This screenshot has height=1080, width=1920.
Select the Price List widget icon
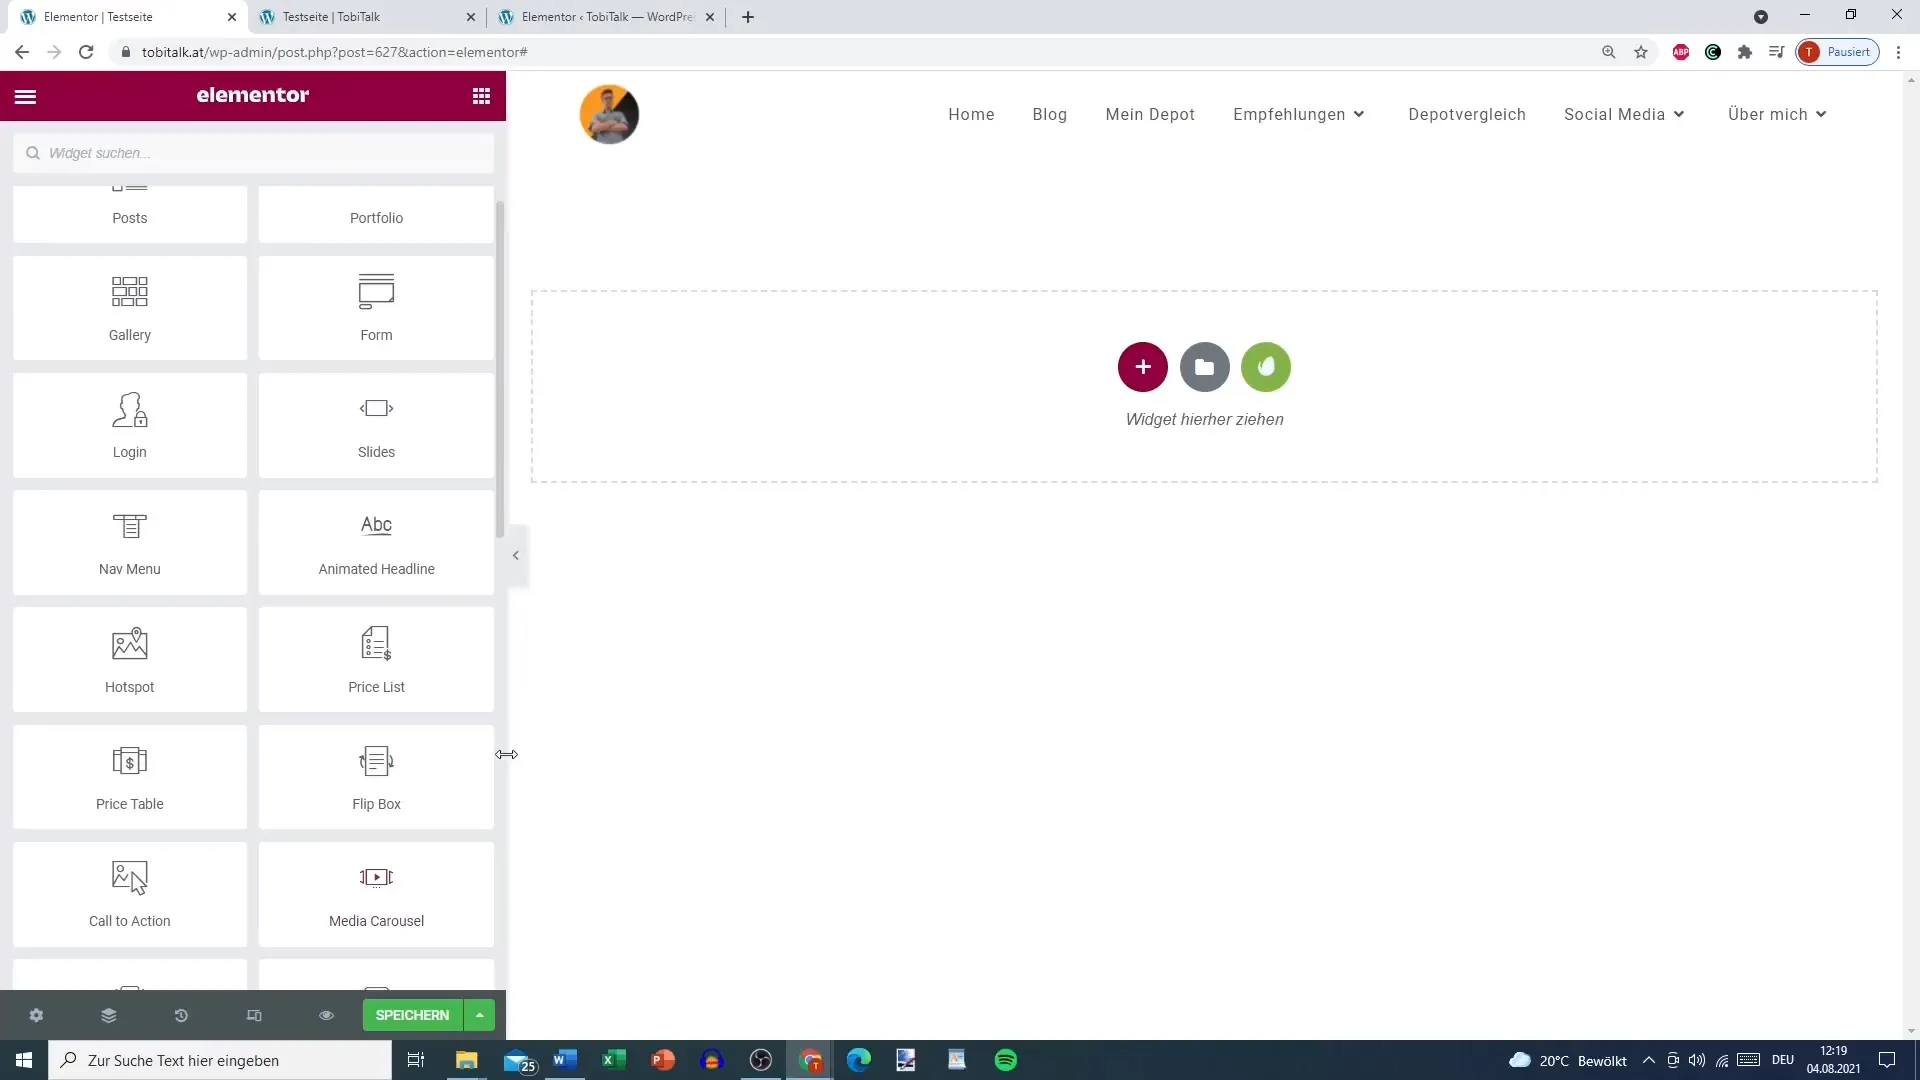tap(378, 647)
